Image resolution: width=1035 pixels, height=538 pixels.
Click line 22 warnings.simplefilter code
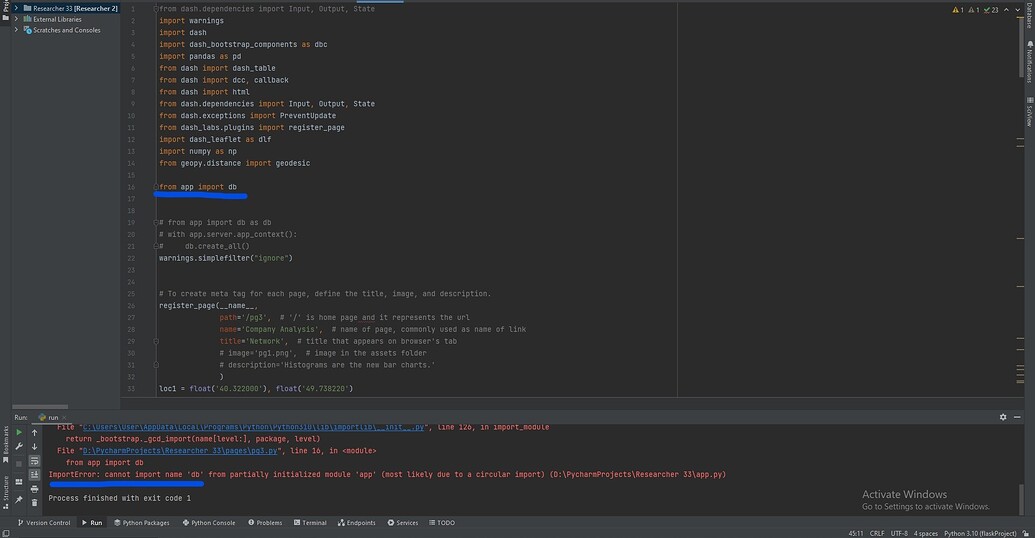click(x=225, y=258)
